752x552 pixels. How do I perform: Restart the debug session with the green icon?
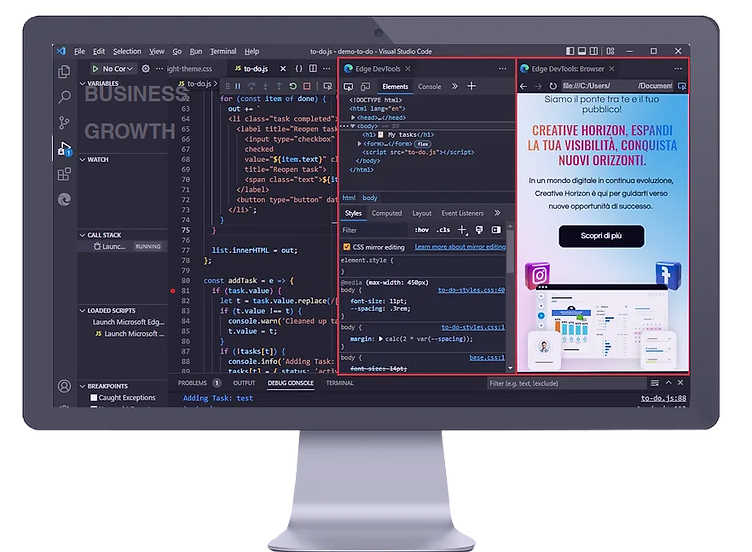(293, 86)
